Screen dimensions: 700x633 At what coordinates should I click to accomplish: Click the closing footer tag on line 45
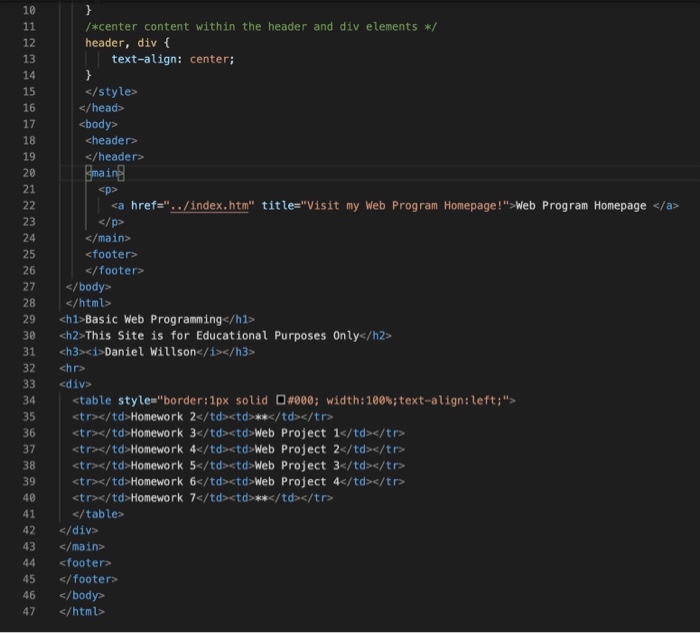(88, 579)
